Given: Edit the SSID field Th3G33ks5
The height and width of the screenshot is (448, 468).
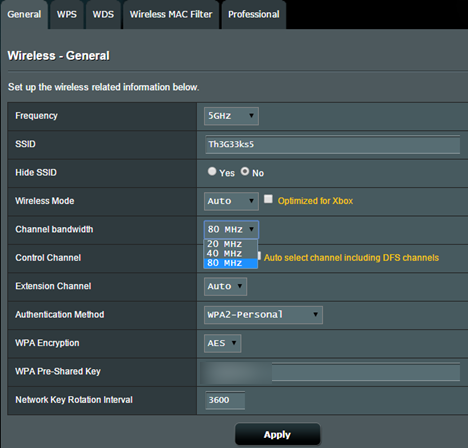Looking at the screenshot, I should pyautogui.click(x=333, y=144).
